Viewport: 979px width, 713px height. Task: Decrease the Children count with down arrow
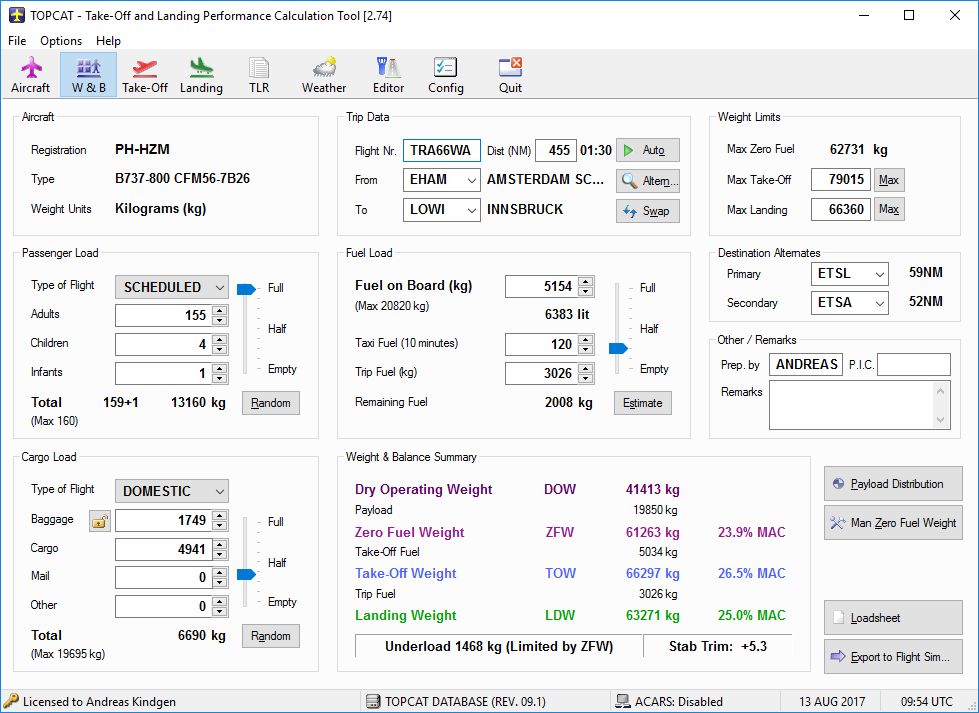(219, 350)
